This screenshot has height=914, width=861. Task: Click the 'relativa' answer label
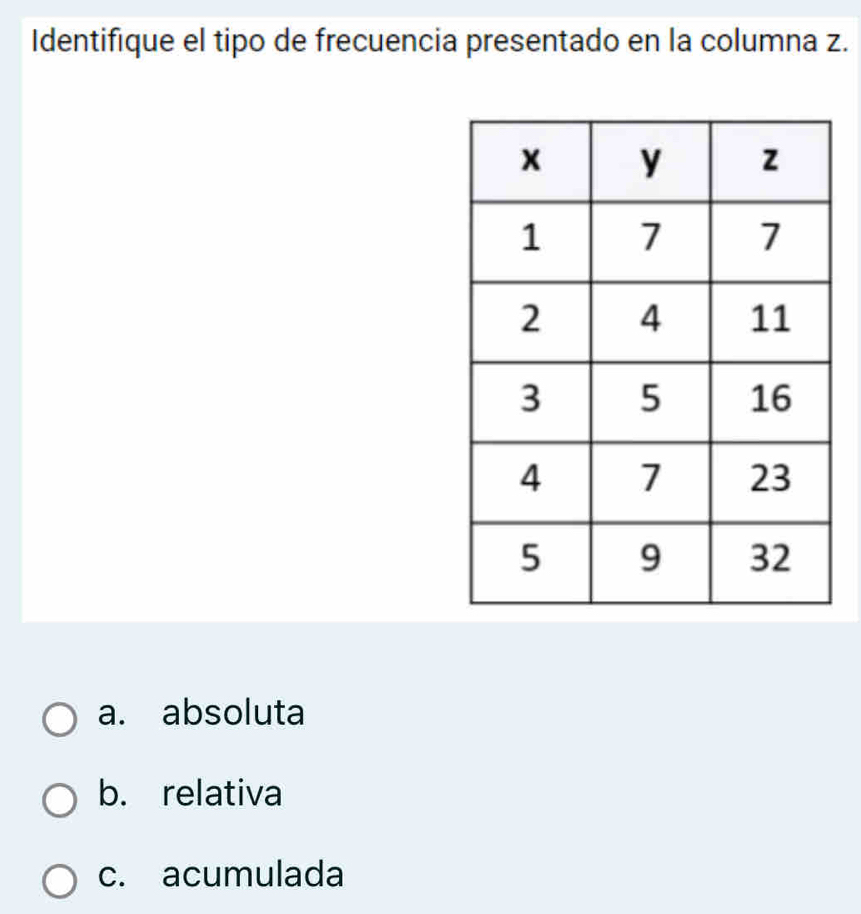[x=222, y=795]
